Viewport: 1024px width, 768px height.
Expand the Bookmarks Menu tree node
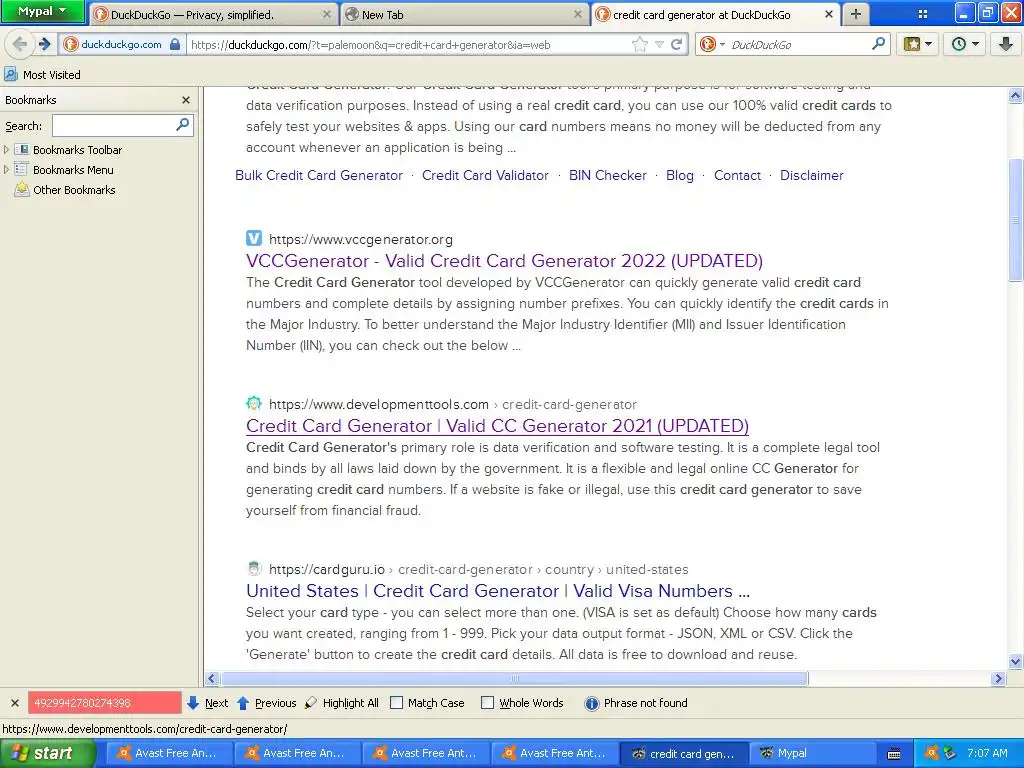7,170
